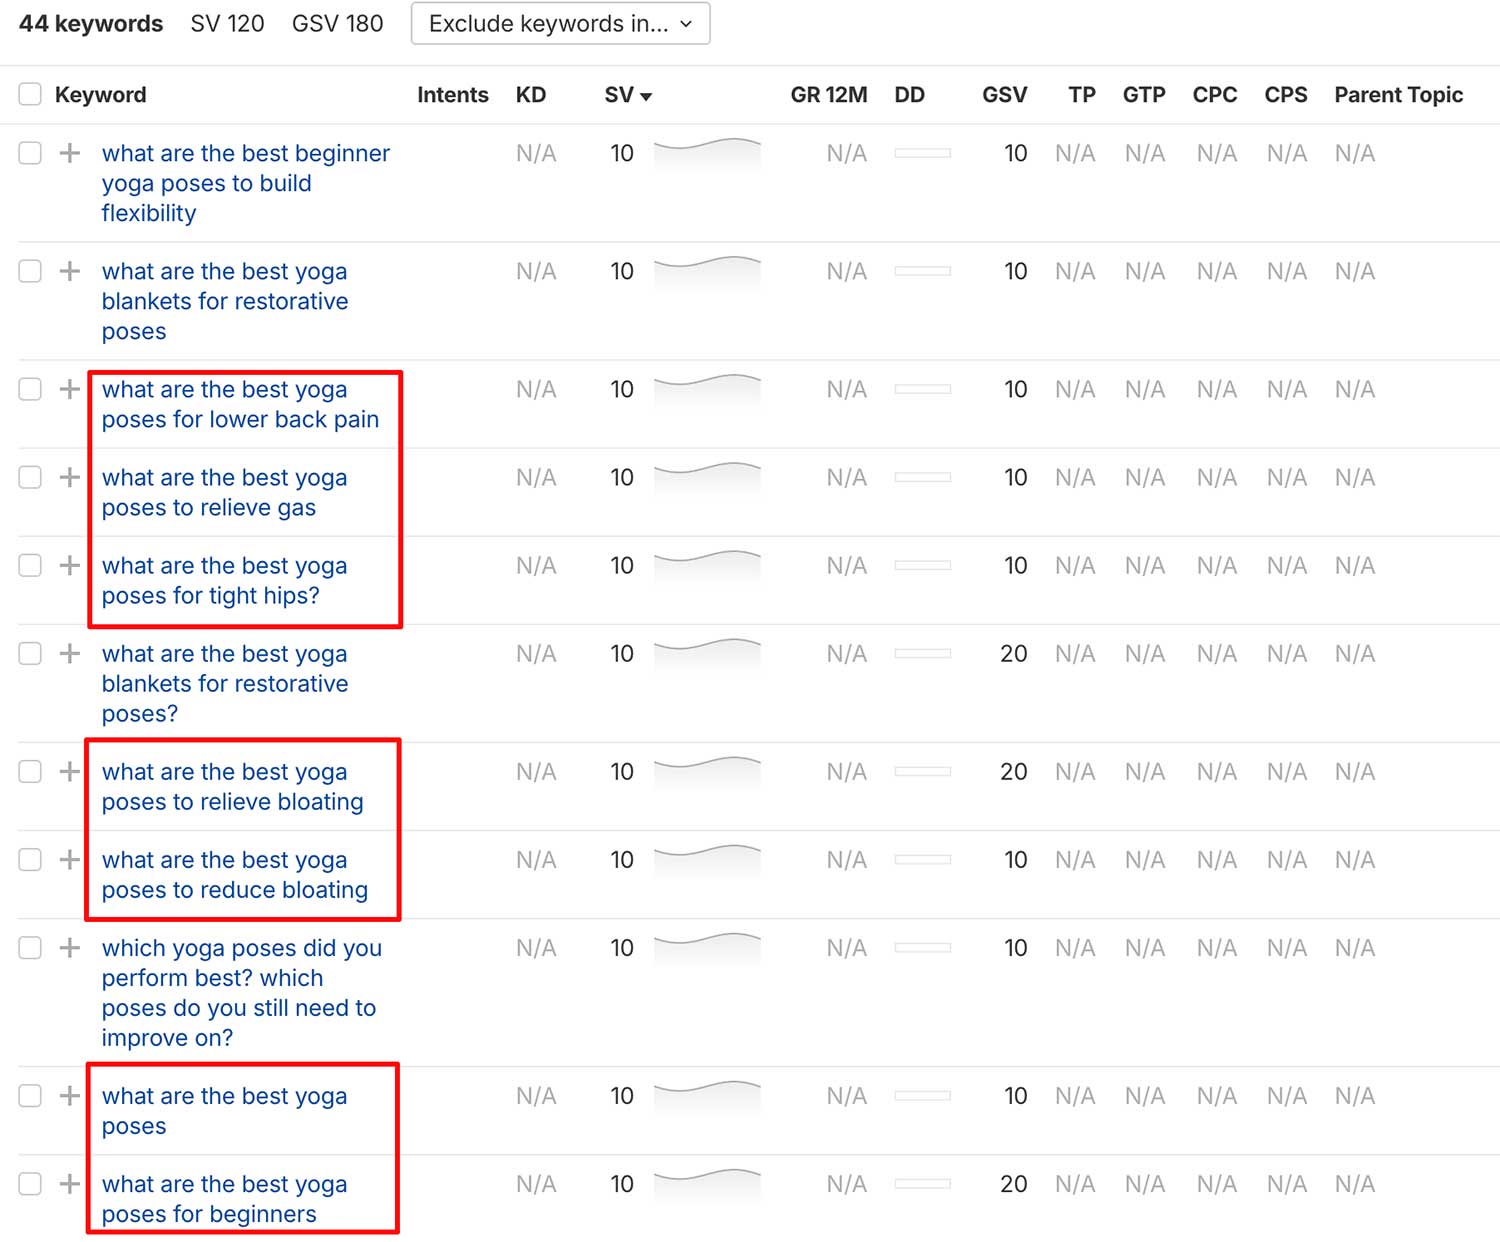Open the 'Exclude keywords in...' dropdown

pos(560,24)
